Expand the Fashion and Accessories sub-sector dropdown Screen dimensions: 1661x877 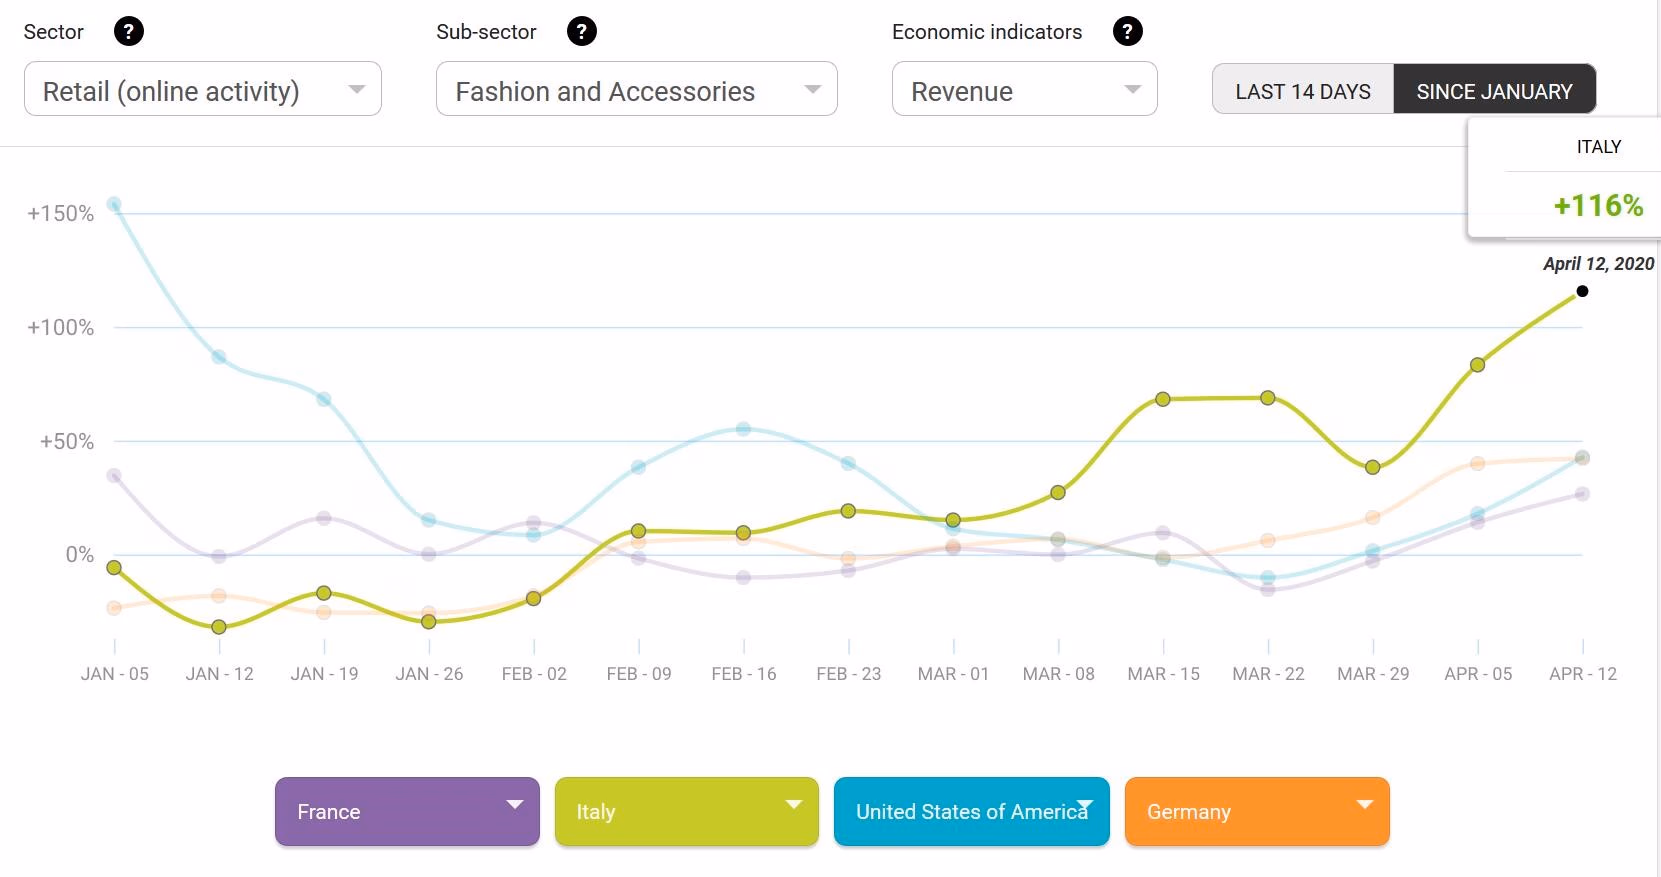636,90
